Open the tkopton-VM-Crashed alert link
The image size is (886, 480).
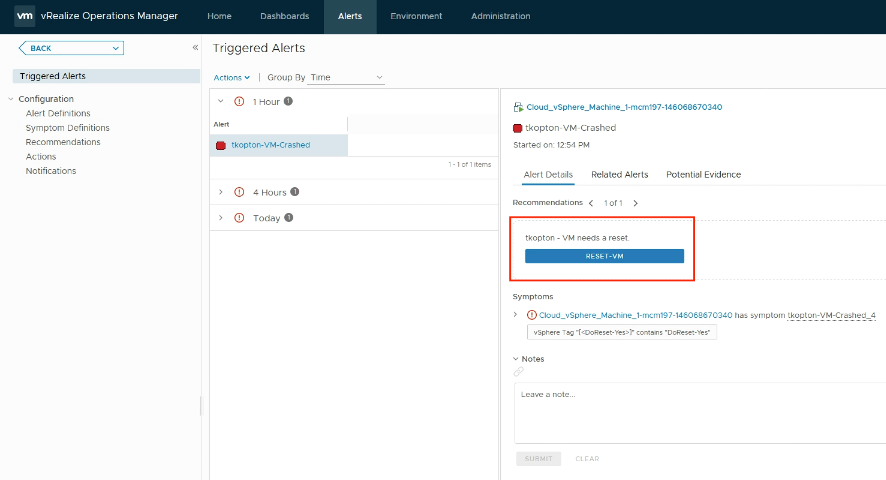point(271,145)
